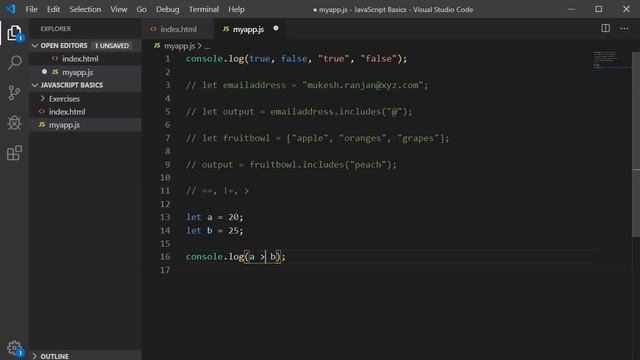Click the 'let a = 20;' code line

coord(214,217)
